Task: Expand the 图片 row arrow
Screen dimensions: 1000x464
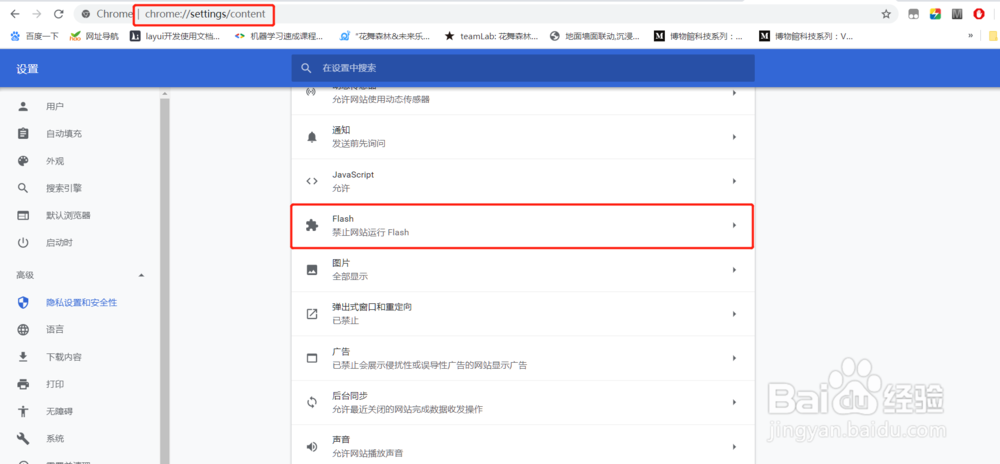Action: [x=734, y=270]
